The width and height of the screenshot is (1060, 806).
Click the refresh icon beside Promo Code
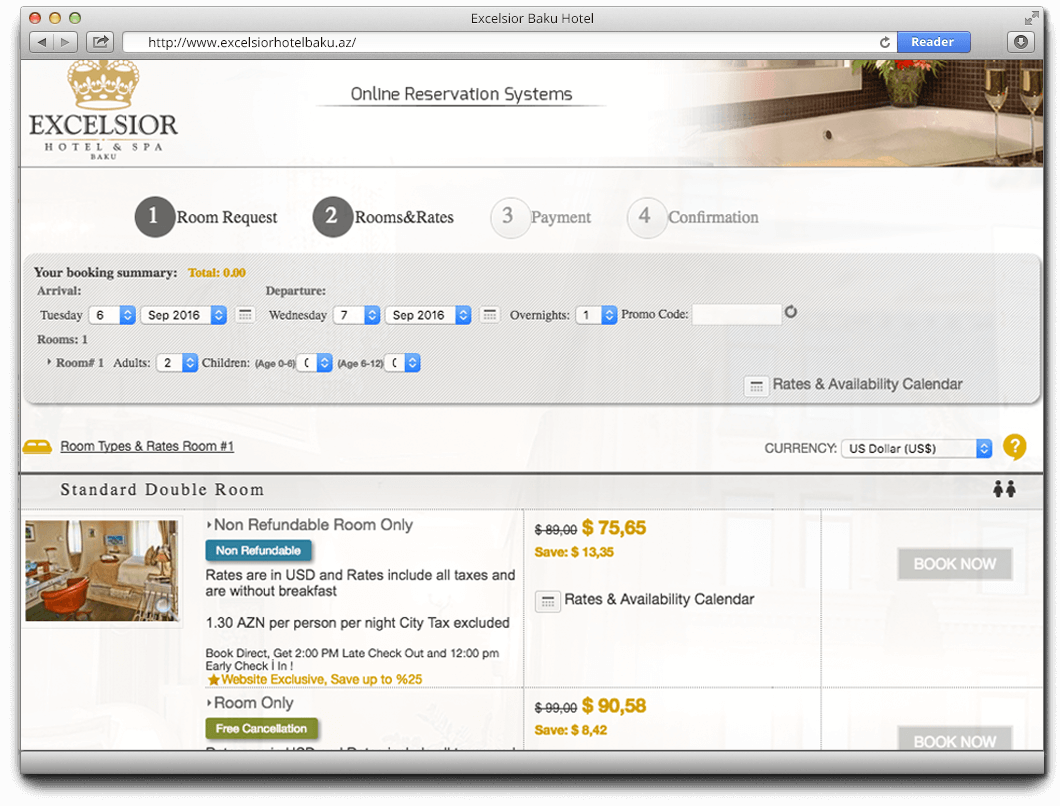tap(791, 313)
